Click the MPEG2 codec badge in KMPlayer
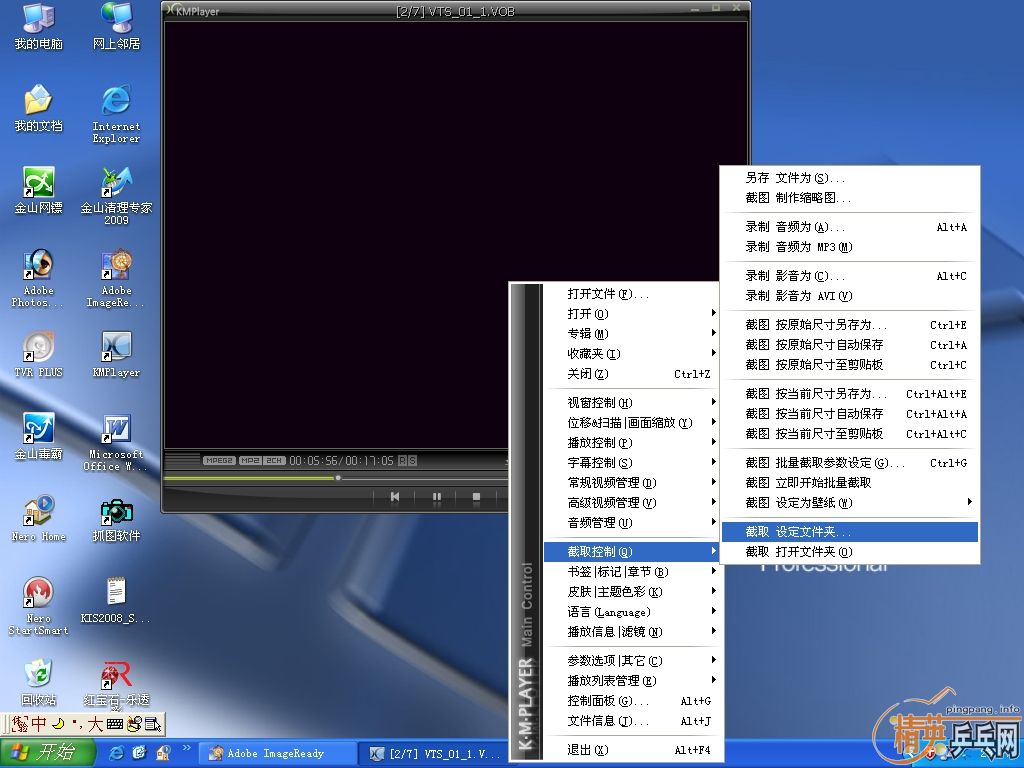The width and height of the screenshot is (1024, 768). point(219,460)
